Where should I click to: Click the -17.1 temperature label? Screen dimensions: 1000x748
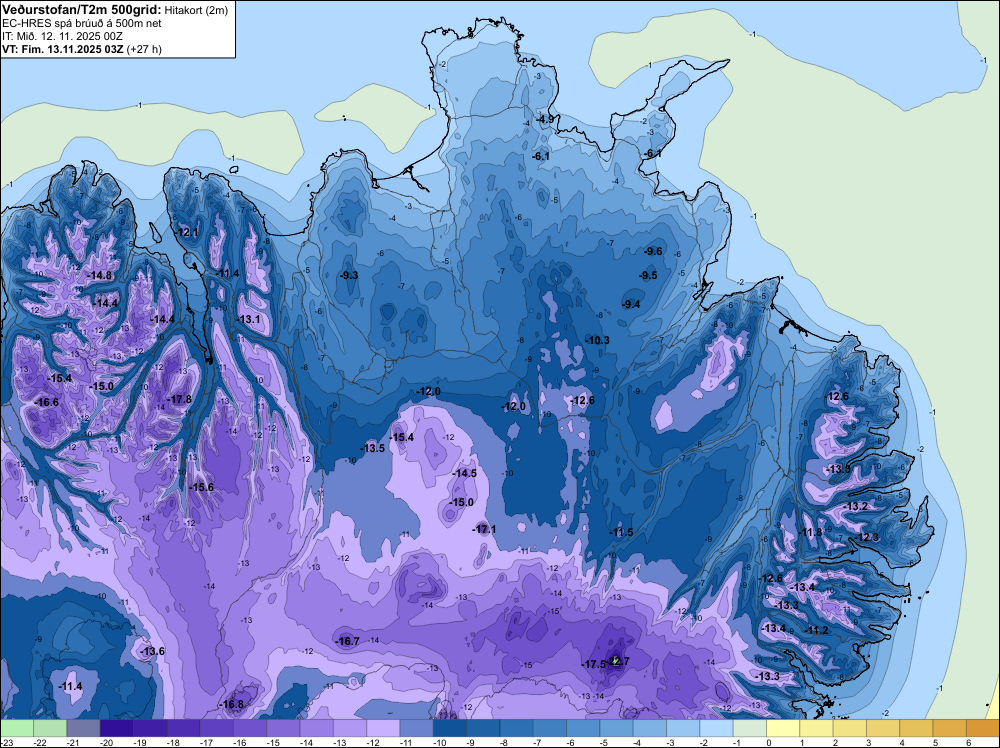484,529
